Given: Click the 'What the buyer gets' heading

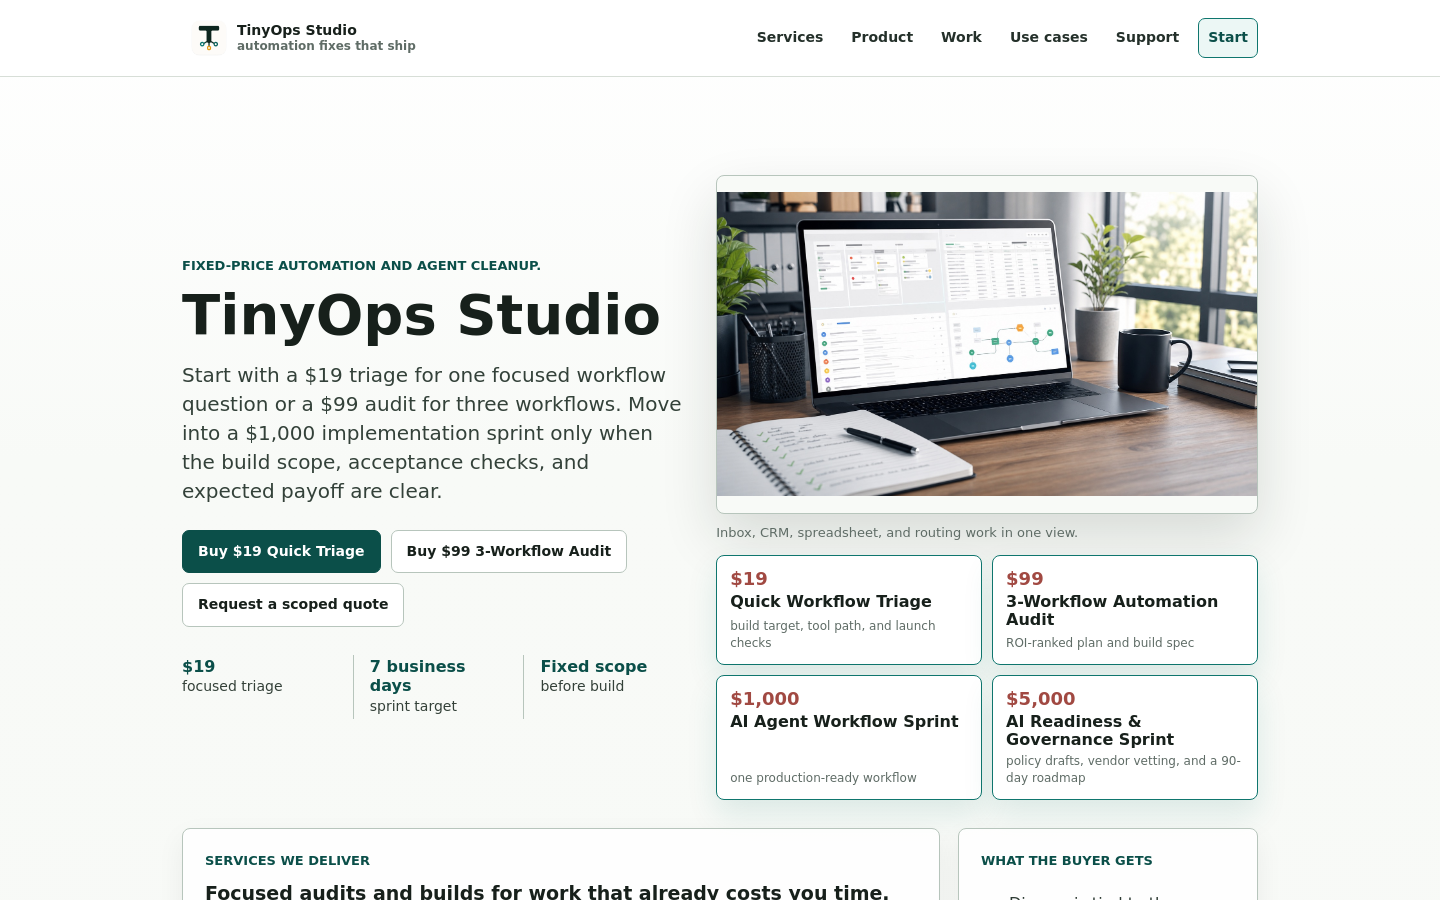Looking at the screenshot, I should point(1067,861).
